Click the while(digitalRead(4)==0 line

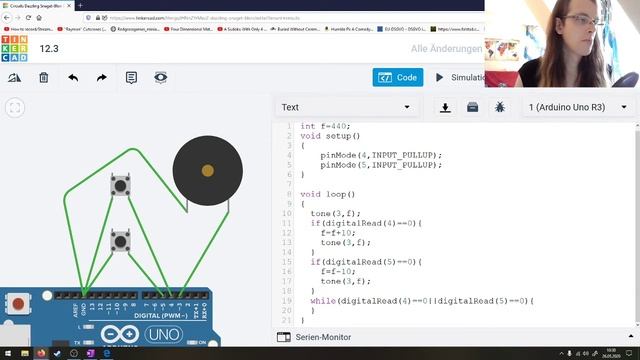[422, 301]
